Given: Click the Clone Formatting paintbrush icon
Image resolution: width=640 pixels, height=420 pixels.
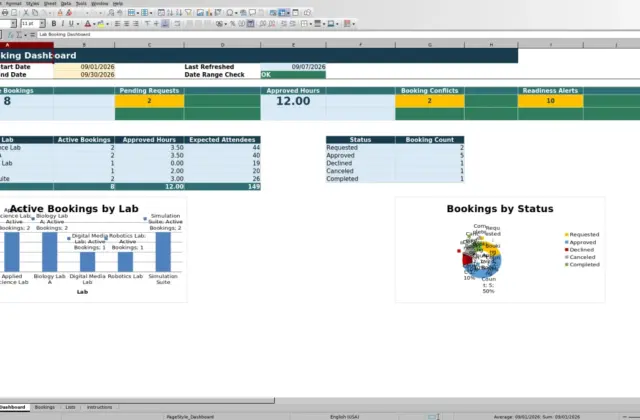Looking at the screenshot, I should [x=60, y=13].
